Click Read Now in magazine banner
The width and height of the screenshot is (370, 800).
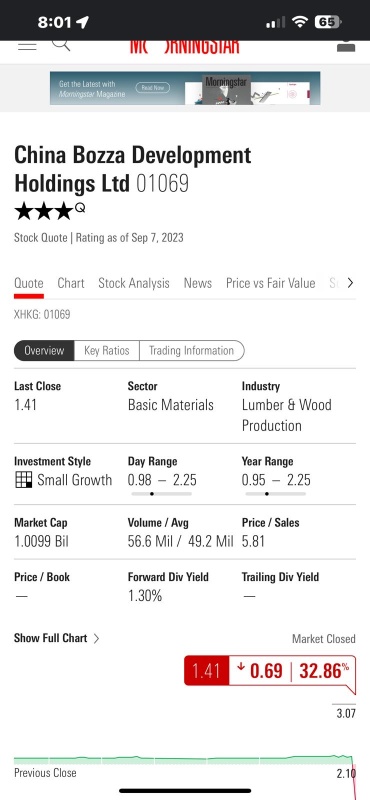tap(153, 88)
